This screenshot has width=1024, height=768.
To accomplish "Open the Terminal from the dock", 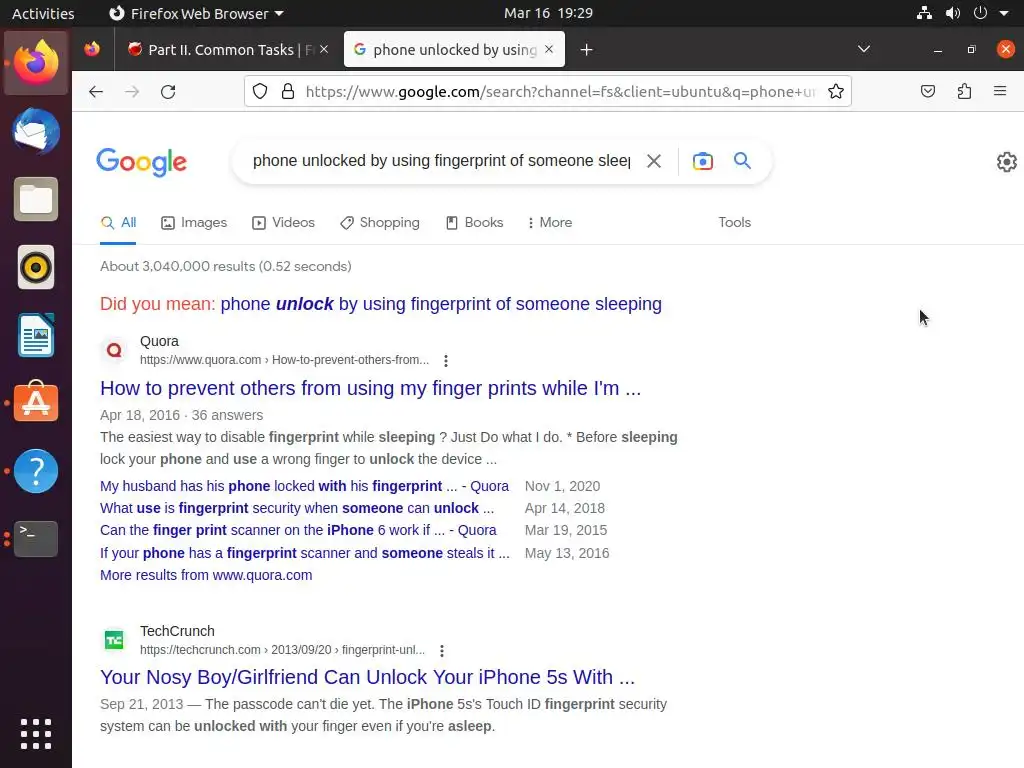I will pyautogui.click(x=36, y=539).
